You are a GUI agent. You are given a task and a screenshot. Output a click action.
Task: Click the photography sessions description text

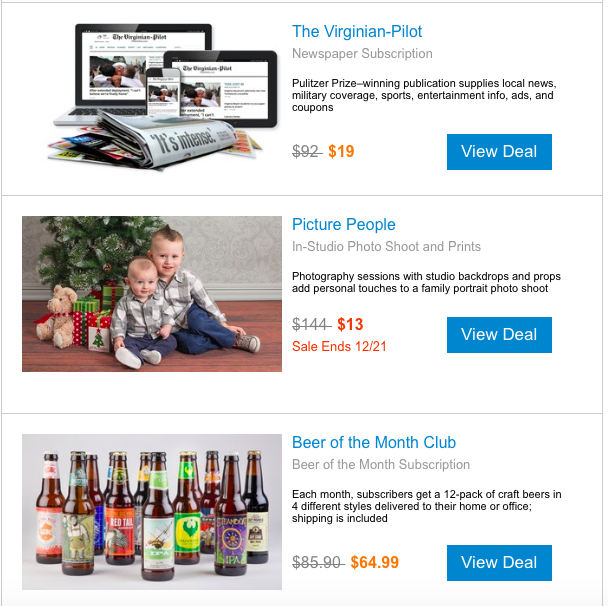[x=426, y=282]
